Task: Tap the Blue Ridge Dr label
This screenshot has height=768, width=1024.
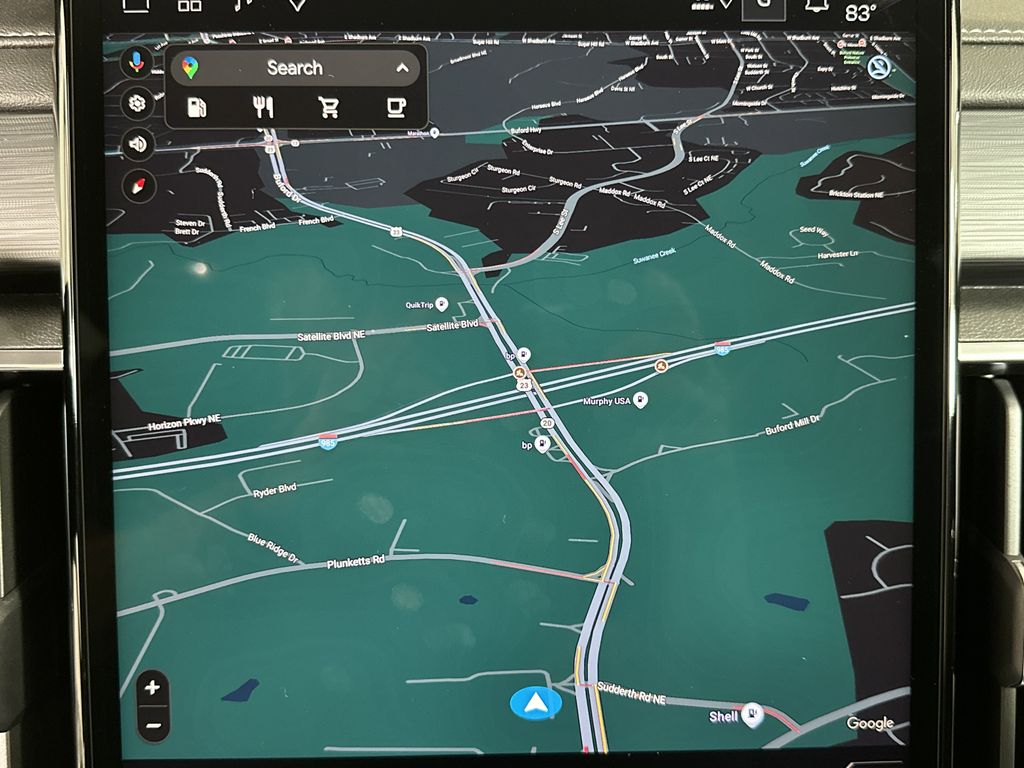Action: [272, 548]
